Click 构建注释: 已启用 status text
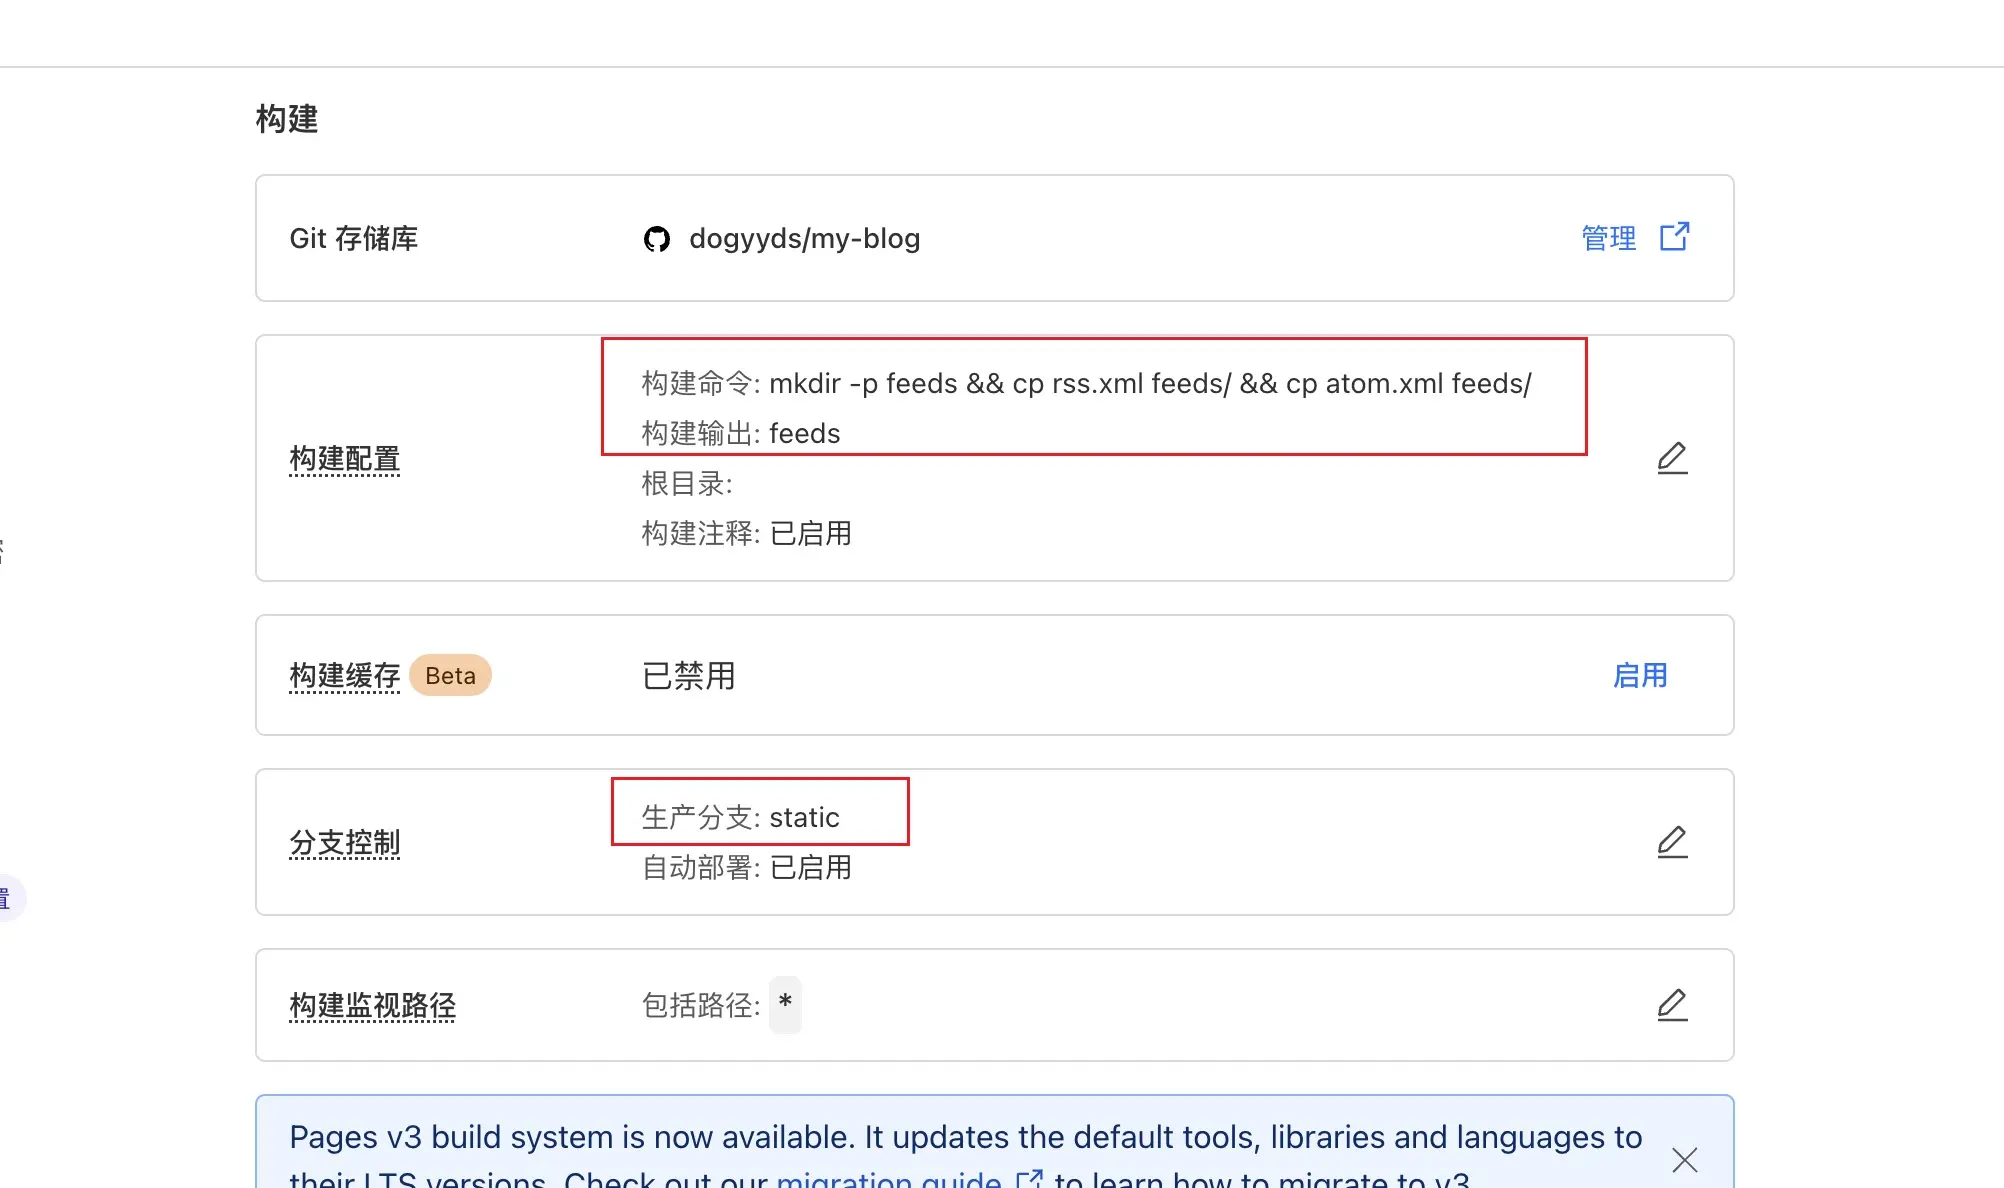This screenshot has height=1188, width=2004. point(745,533)
